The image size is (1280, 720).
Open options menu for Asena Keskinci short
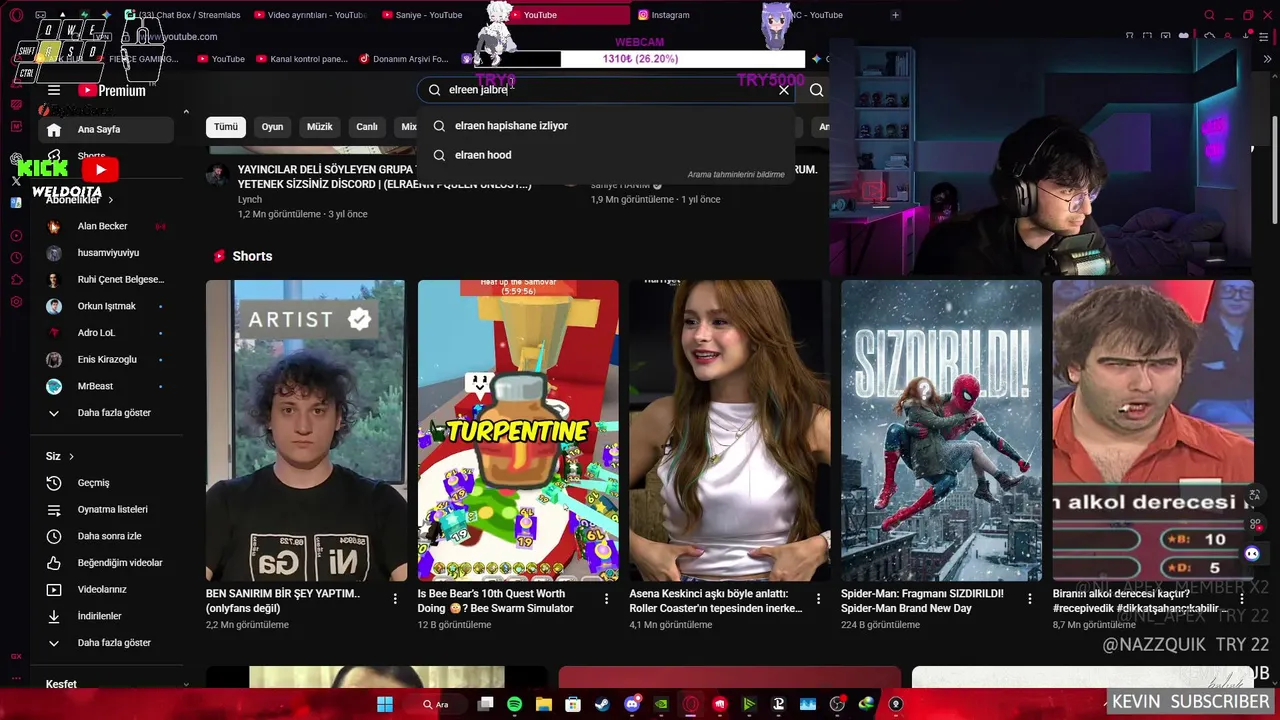(818, 599)
